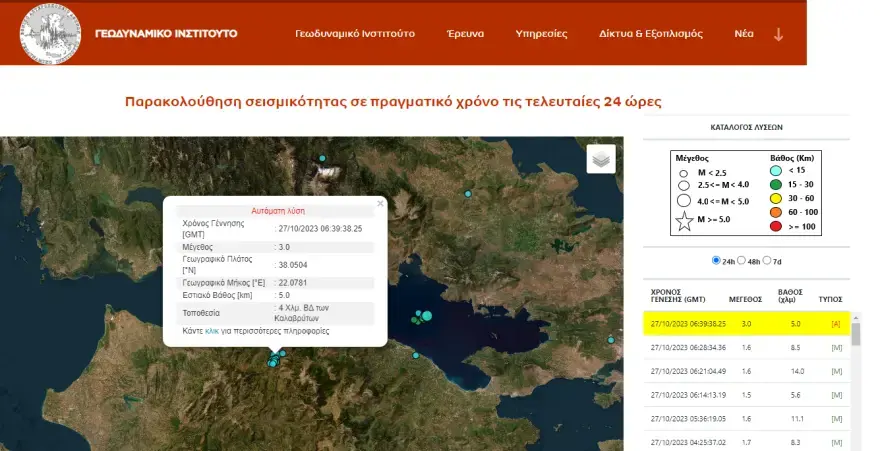
Task: Select the 48h time range option
Action: (741, 261)
